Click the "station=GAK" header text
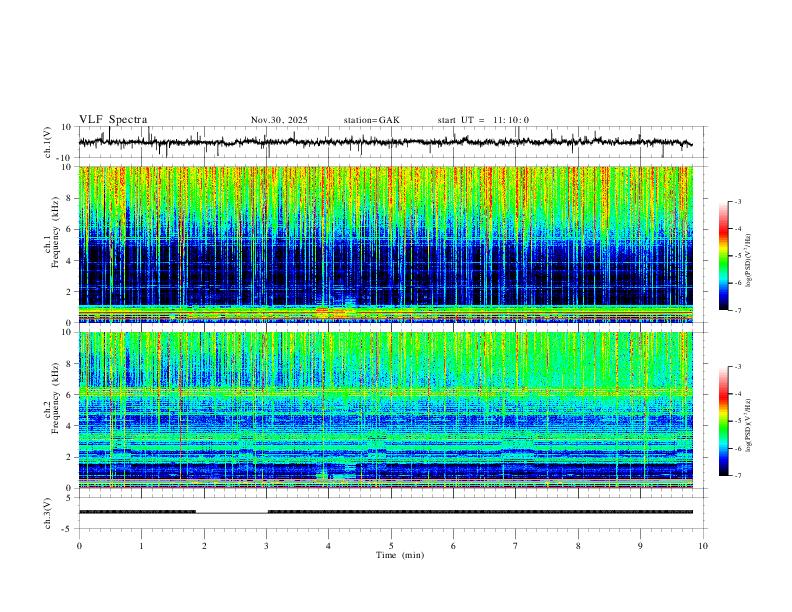This screenshot has width=792, height=612. pyautogui.click(x=372, y=120)
